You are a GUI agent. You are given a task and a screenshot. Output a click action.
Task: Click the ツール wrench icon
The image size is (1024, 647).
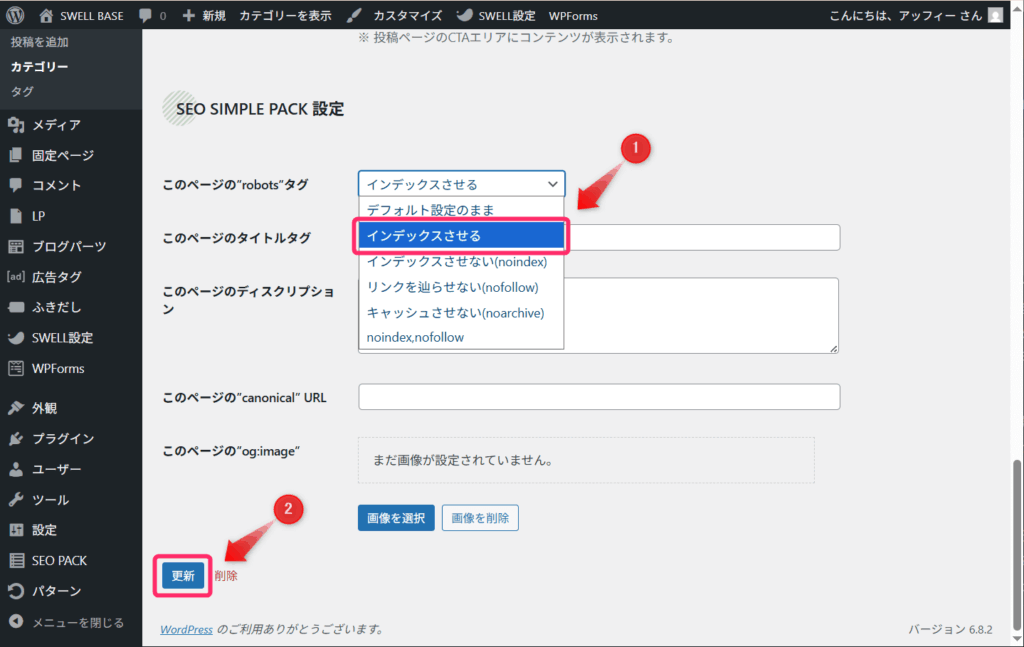coord(16,499)
